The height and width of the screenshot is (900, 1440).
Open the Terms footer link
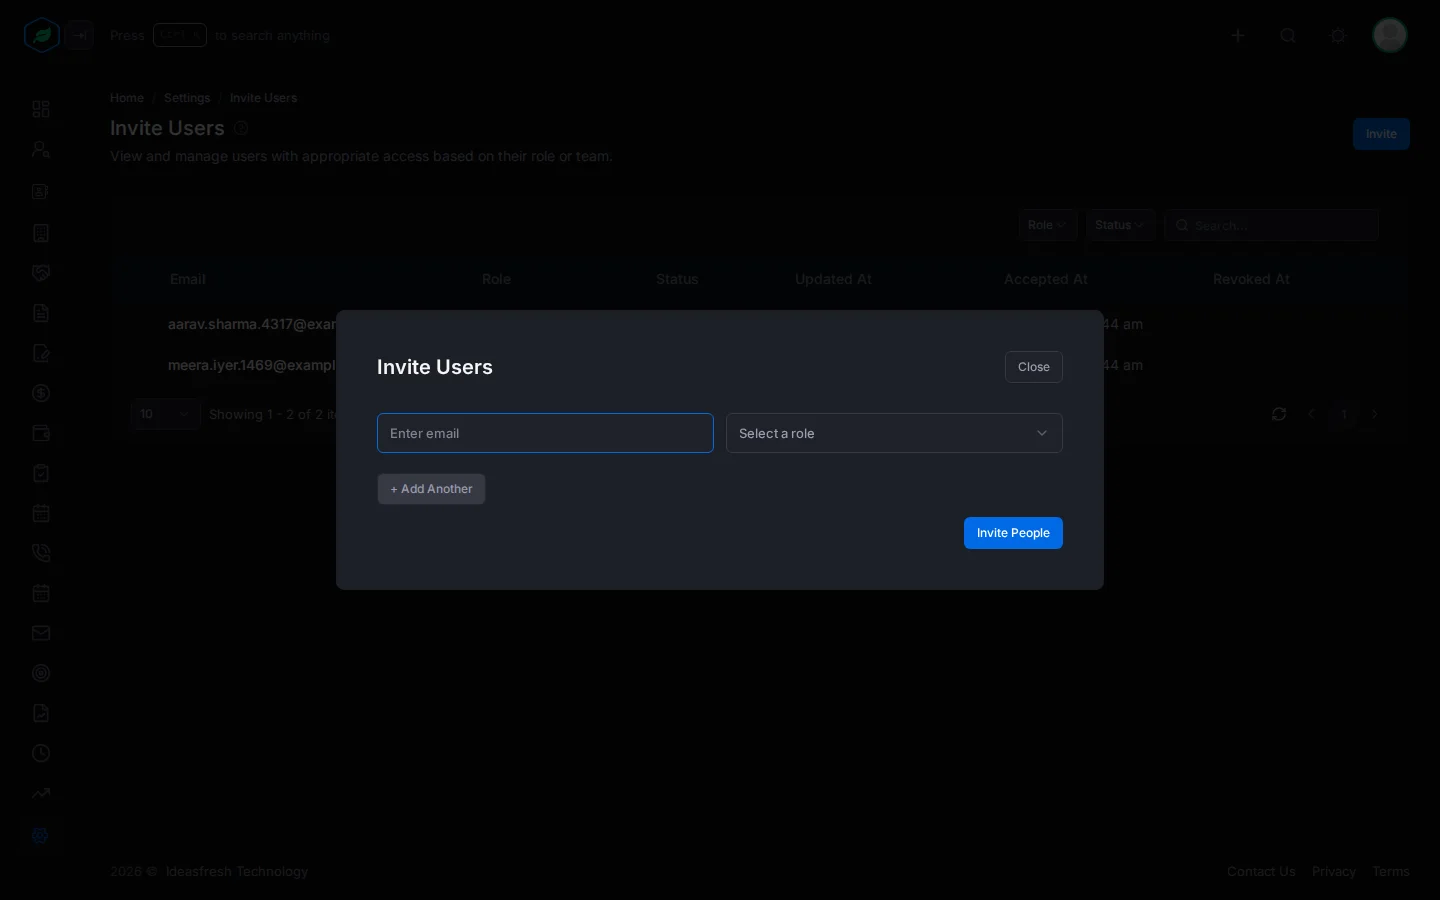1391,872
